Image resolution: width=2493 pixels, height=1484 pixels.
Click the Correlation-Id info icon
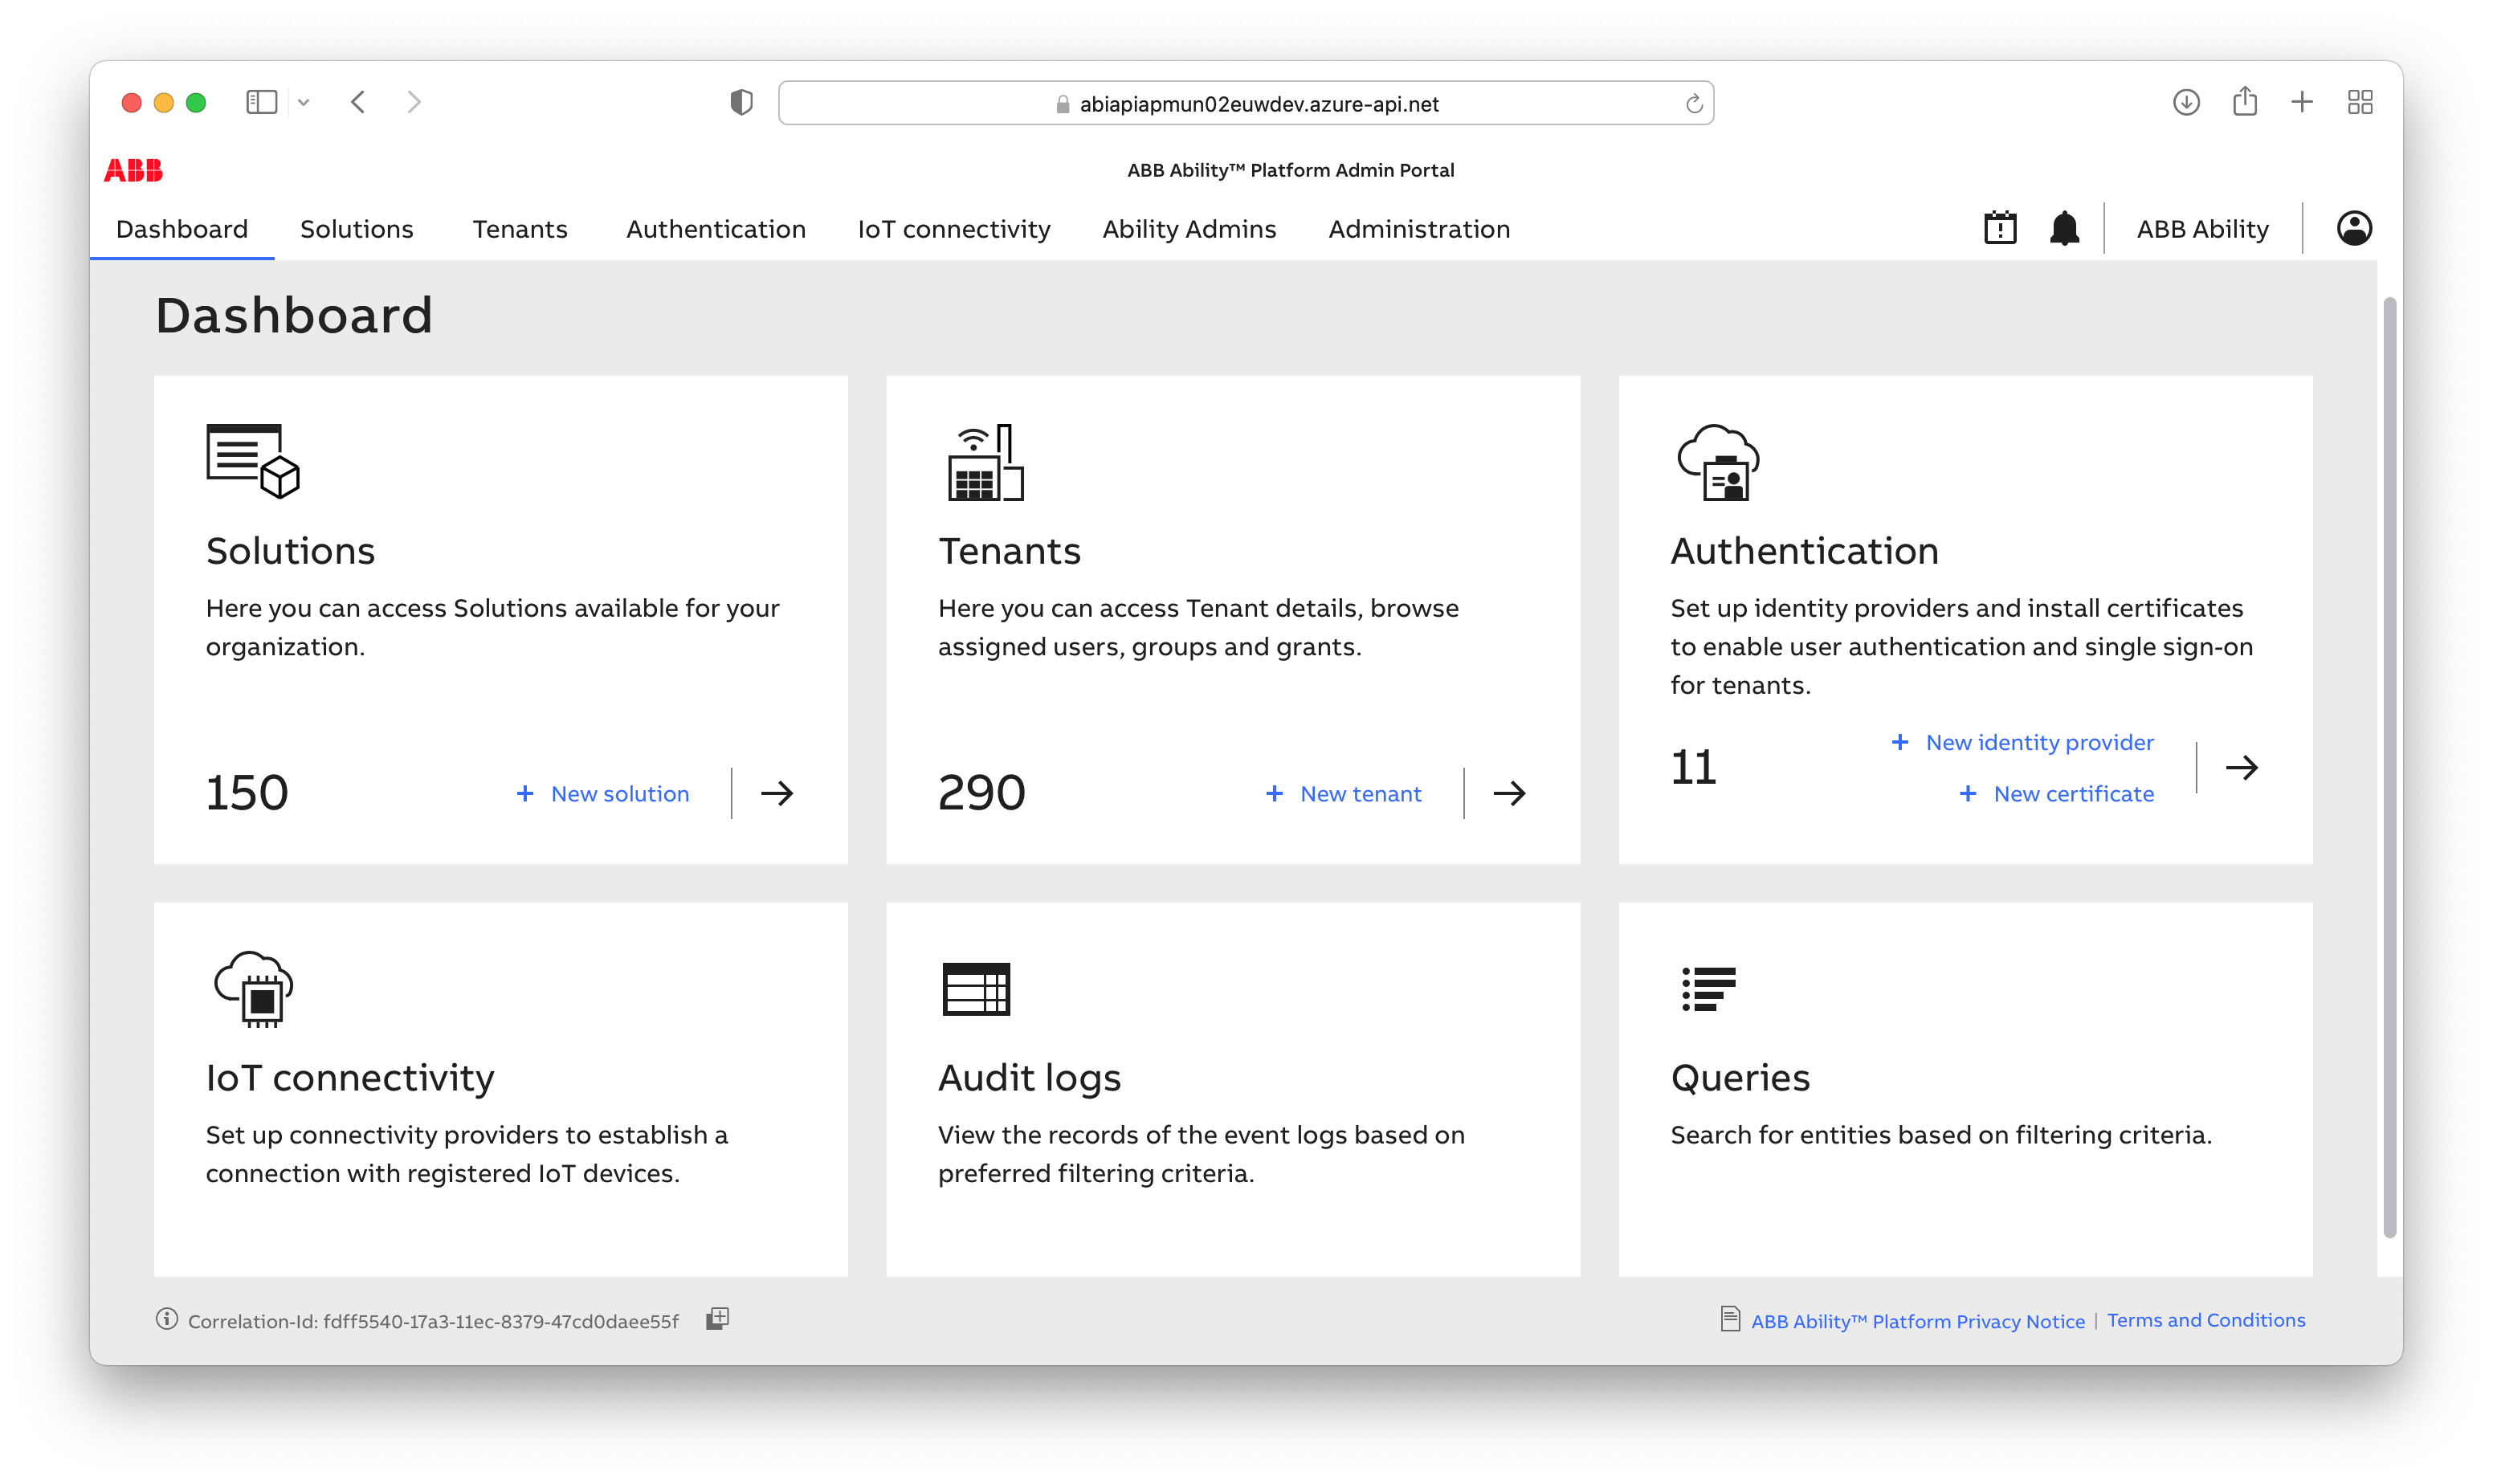point(166,1319)
